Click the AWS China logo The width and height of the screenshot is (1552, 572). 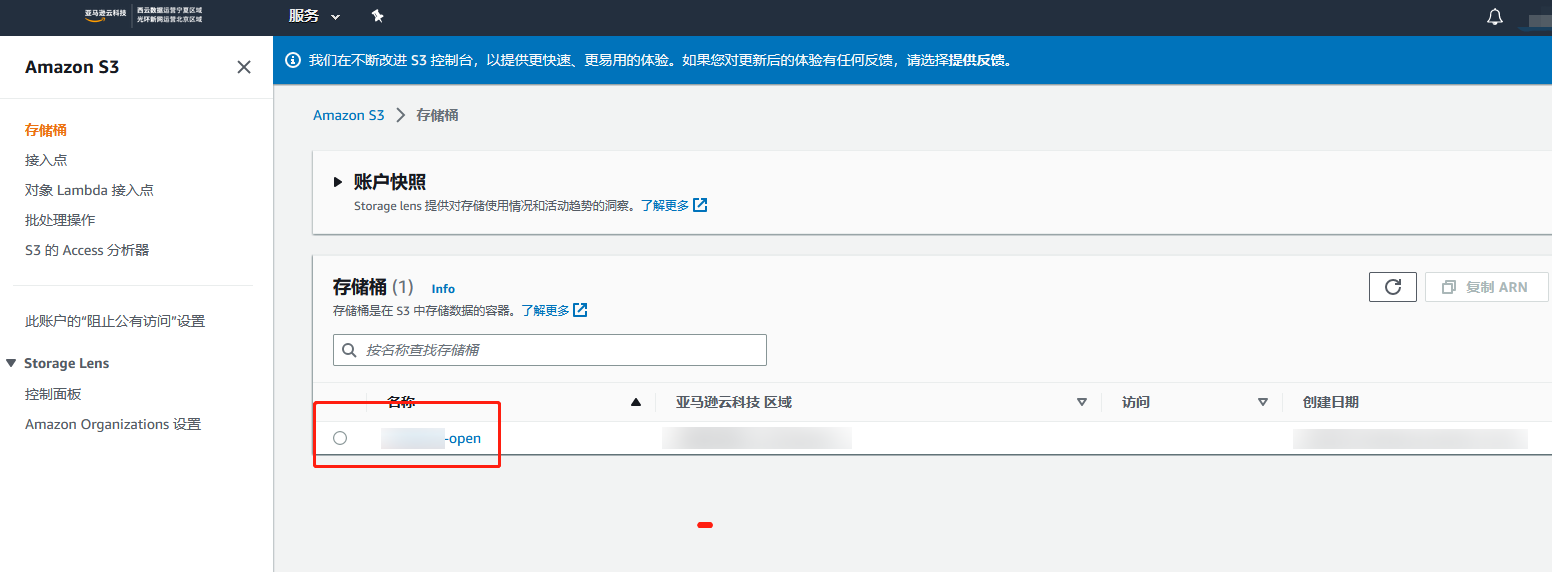[x=144, y=16]
